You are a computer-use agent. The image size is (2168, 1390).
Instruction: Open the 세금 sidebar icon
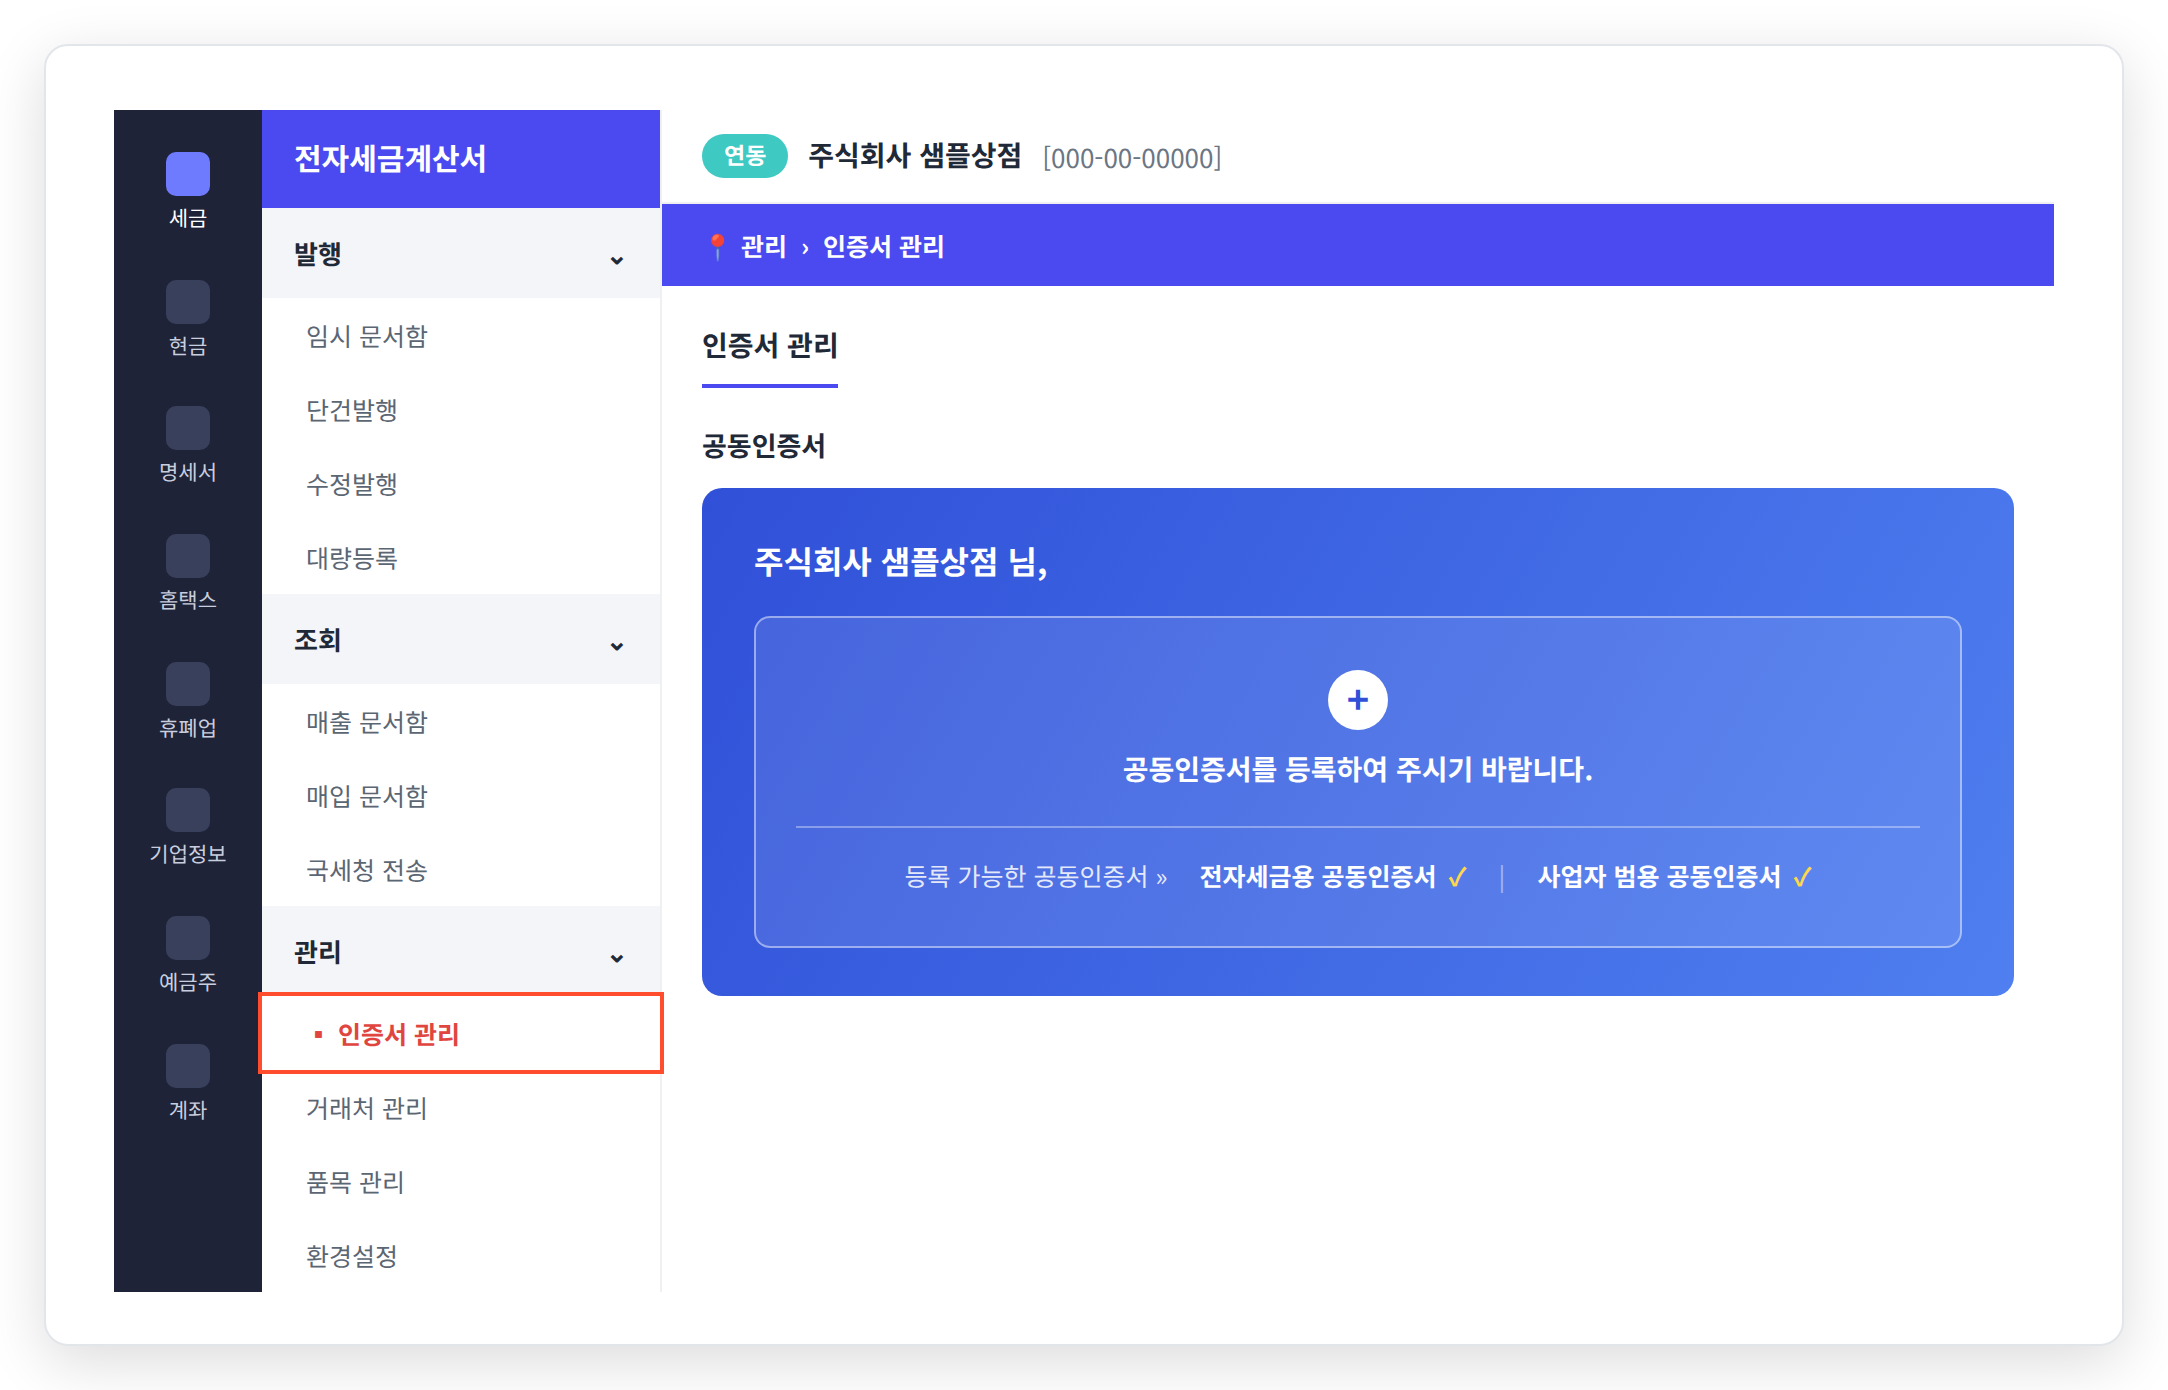[x=188, y=174]
